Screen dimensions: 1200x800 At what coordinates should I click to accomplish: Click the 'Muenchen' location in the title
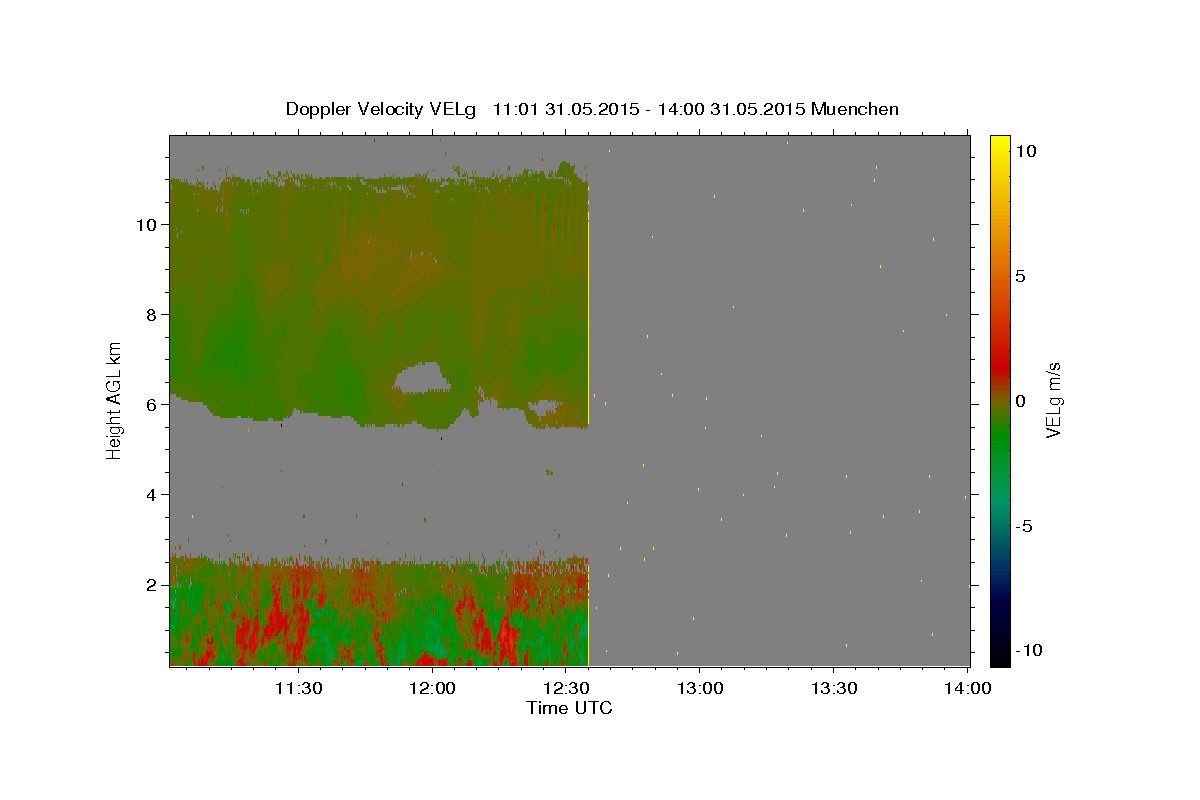[856, 109]
